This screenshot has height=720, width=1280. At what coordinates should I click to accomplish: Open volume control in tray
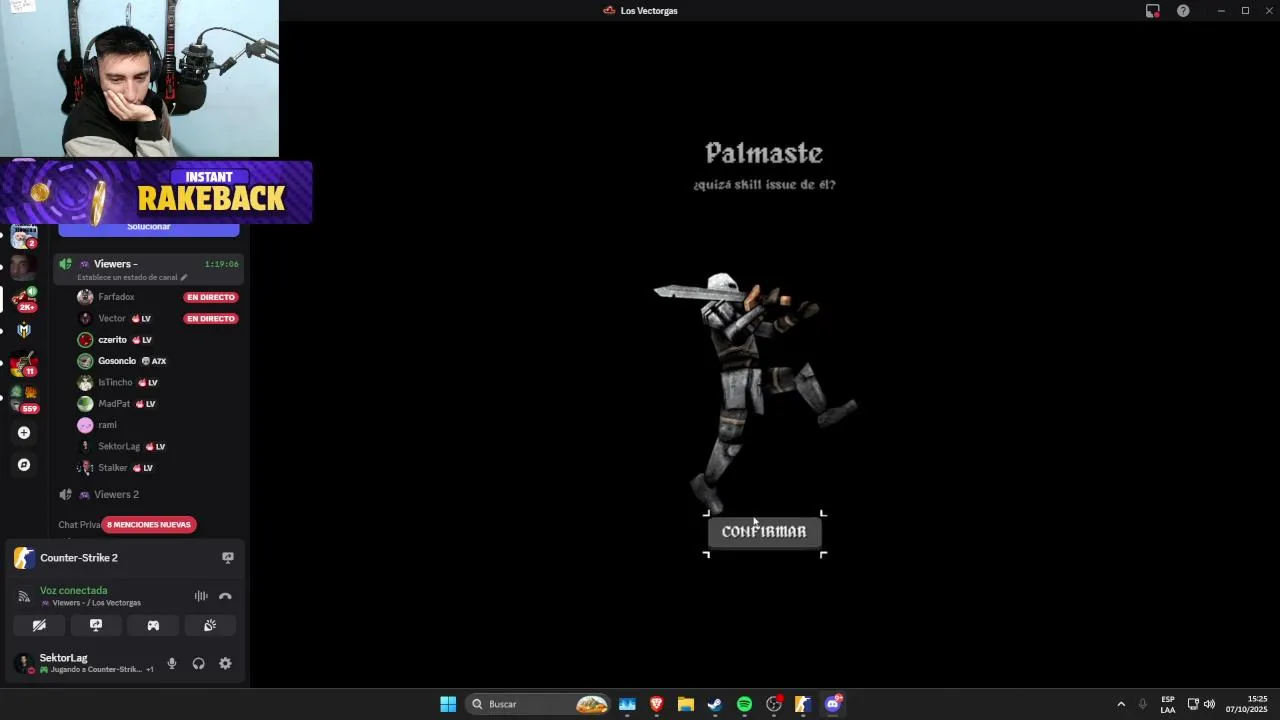pos(1209,704)
